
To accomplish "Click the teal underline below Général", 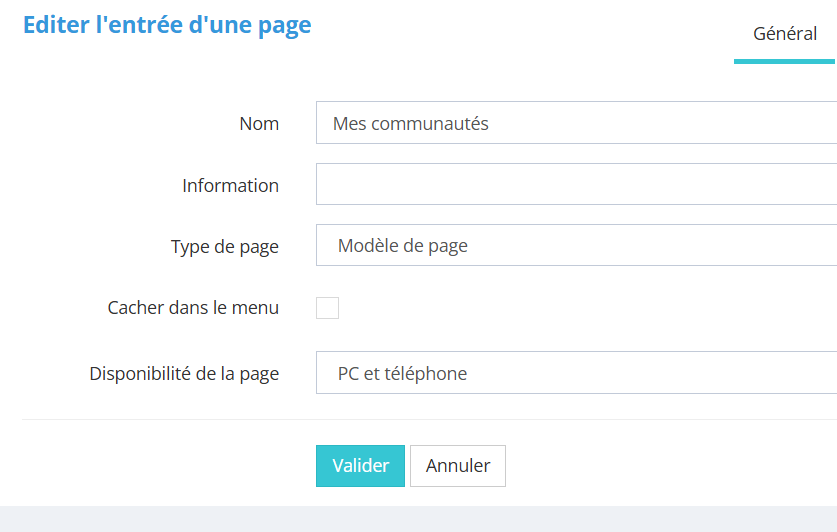I will 785,61.
